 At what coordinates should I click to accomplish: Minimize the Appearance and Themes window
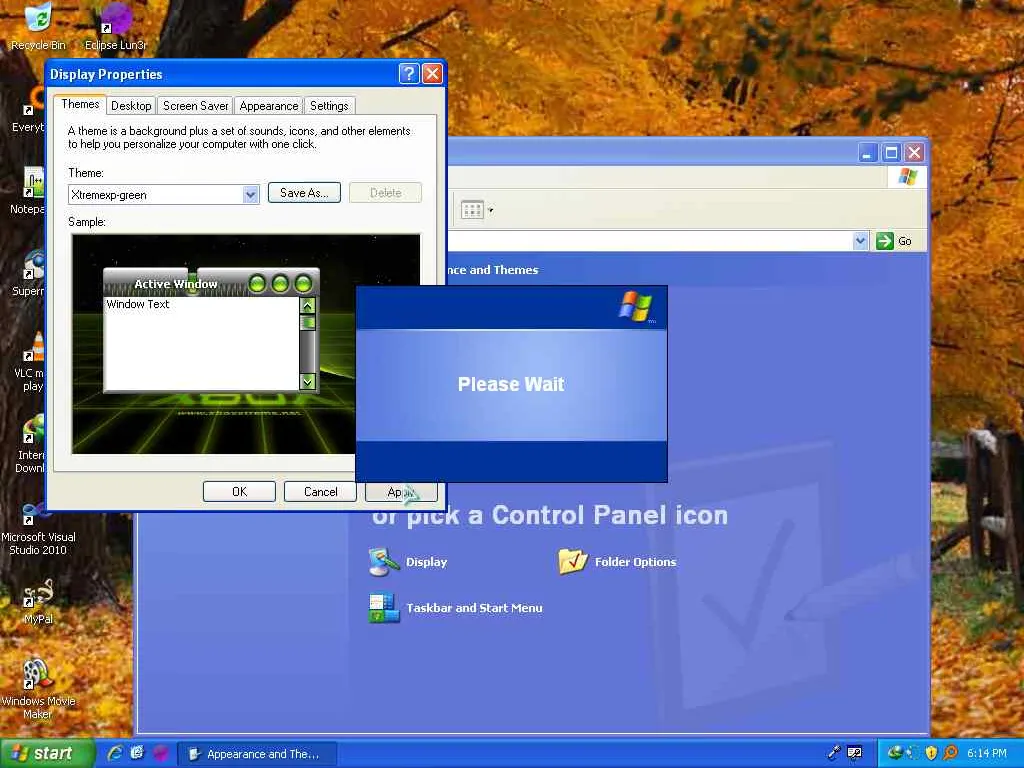tap(867, 153)
